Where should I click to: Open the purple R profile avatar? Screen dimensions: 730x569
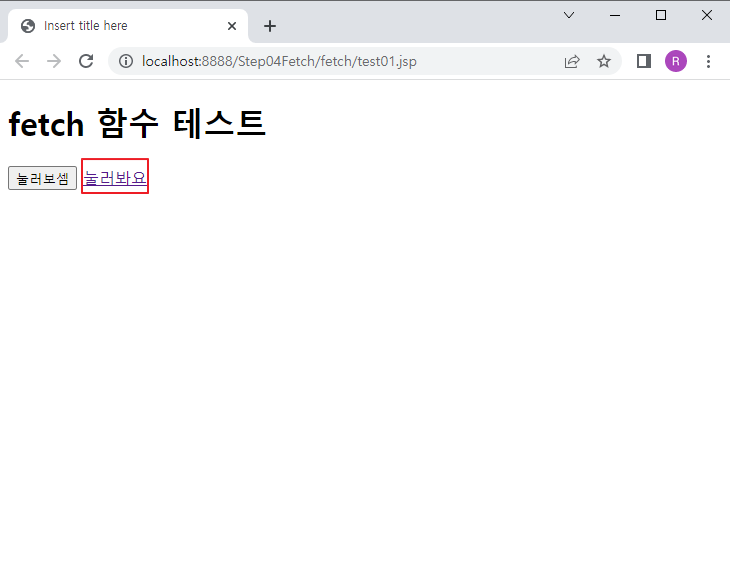click(676, 61)
